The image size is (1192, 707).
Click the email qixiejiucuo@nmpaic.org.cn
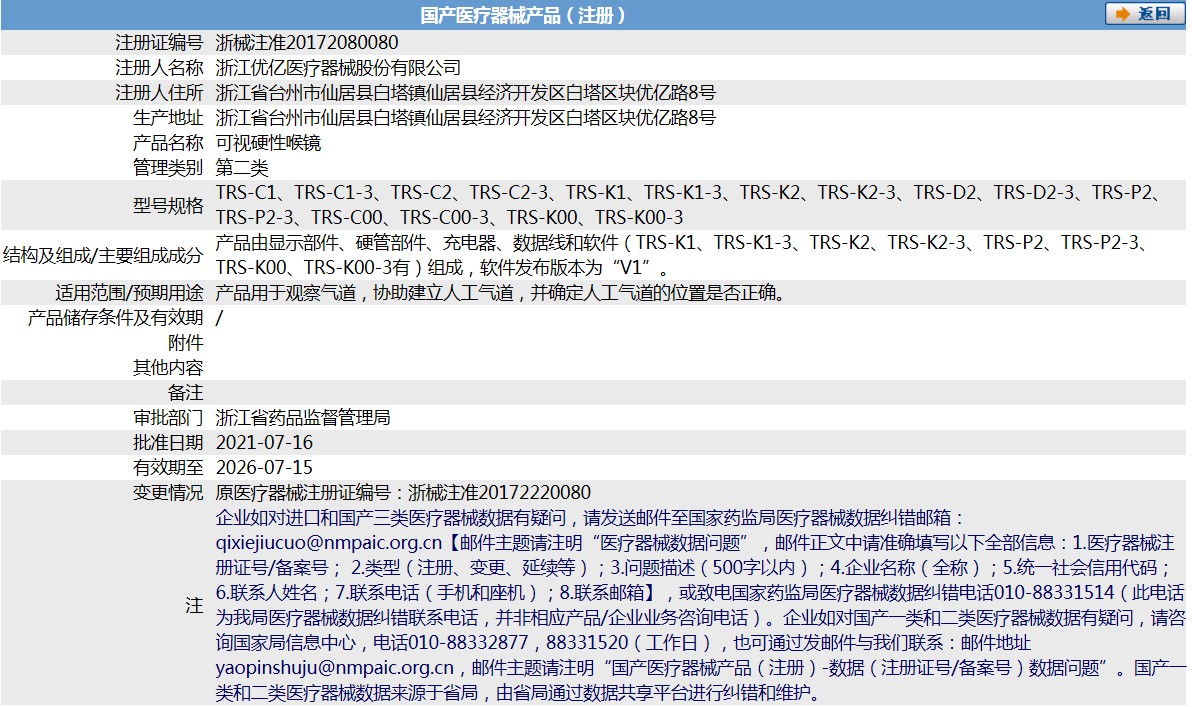328,543
